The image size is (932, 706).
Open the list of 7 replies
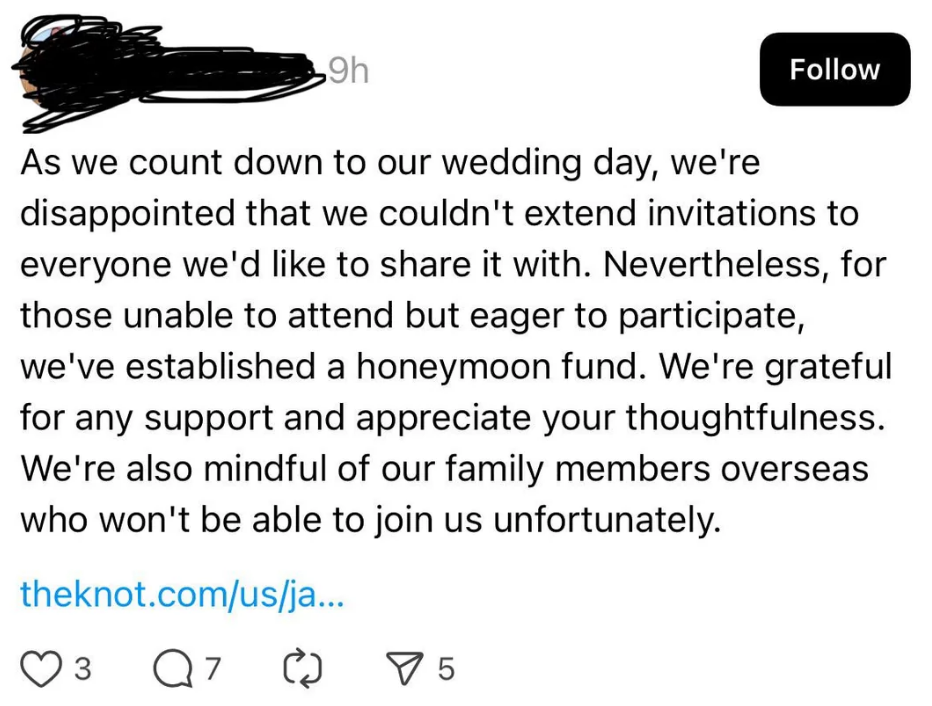(x=212, y=670)
